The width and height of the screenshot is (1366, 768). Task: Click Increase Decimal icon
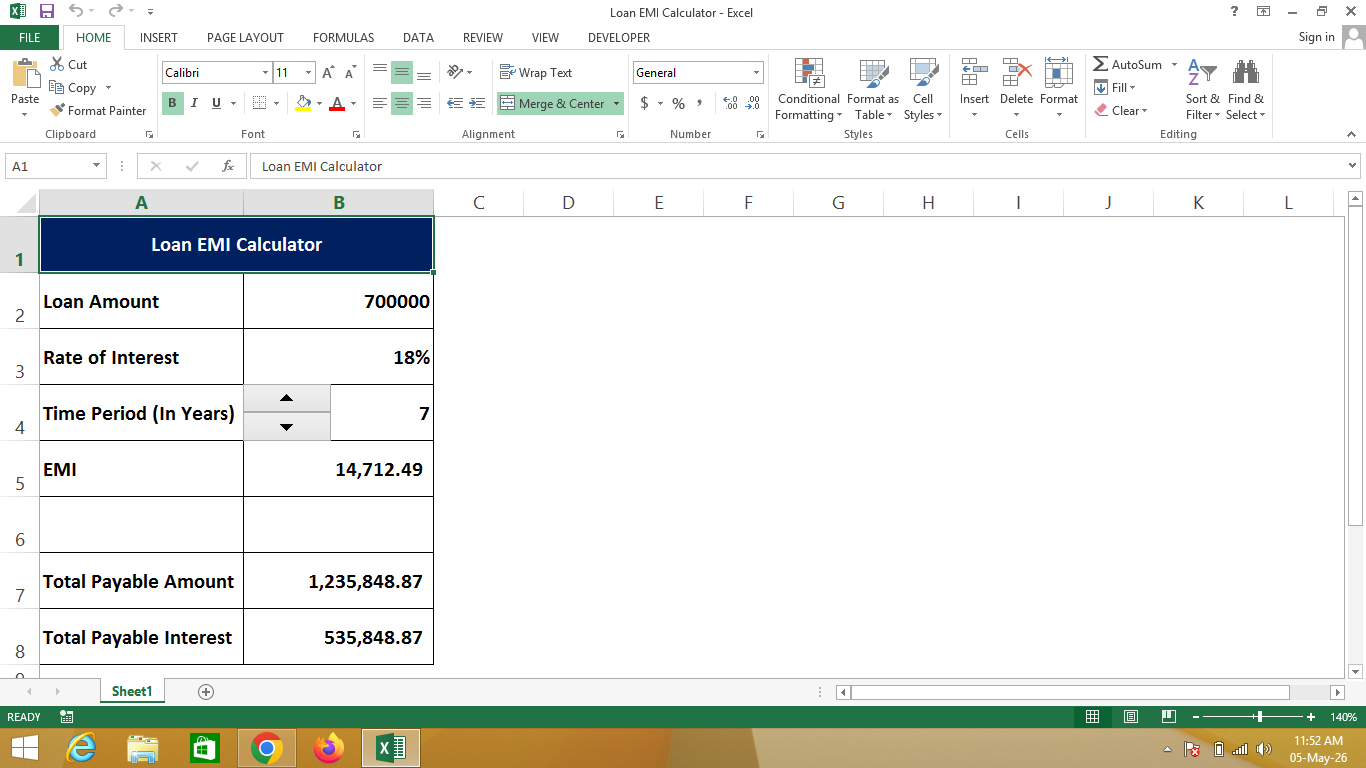tap(730, 103)
